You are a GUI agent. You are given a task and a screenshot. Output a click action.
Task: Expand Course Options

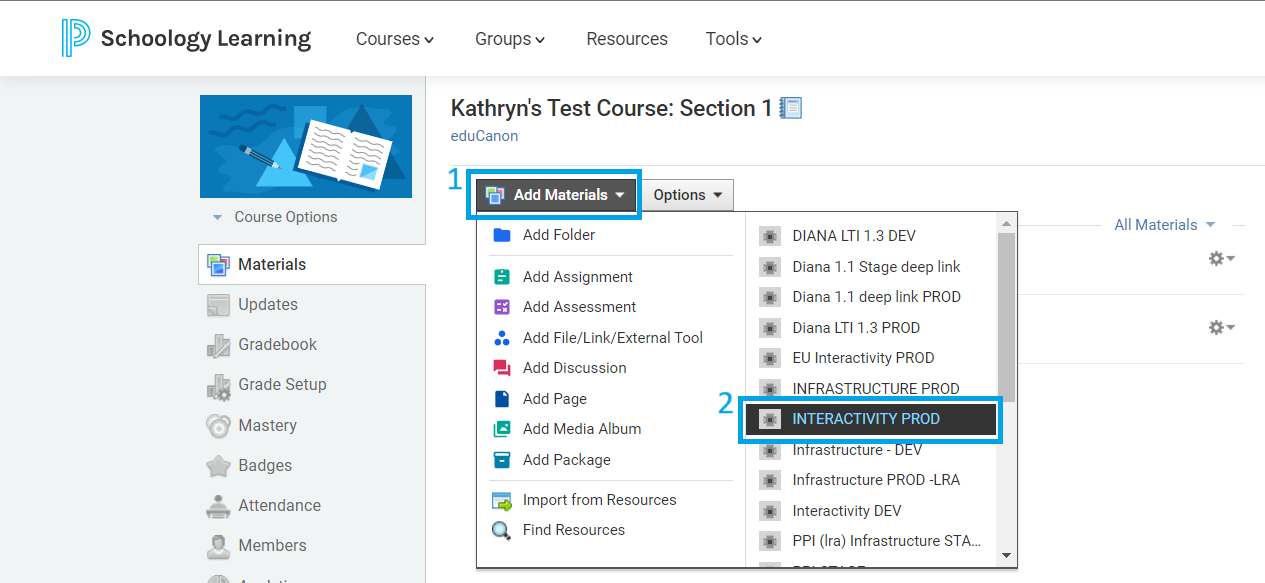coord(275,217)
